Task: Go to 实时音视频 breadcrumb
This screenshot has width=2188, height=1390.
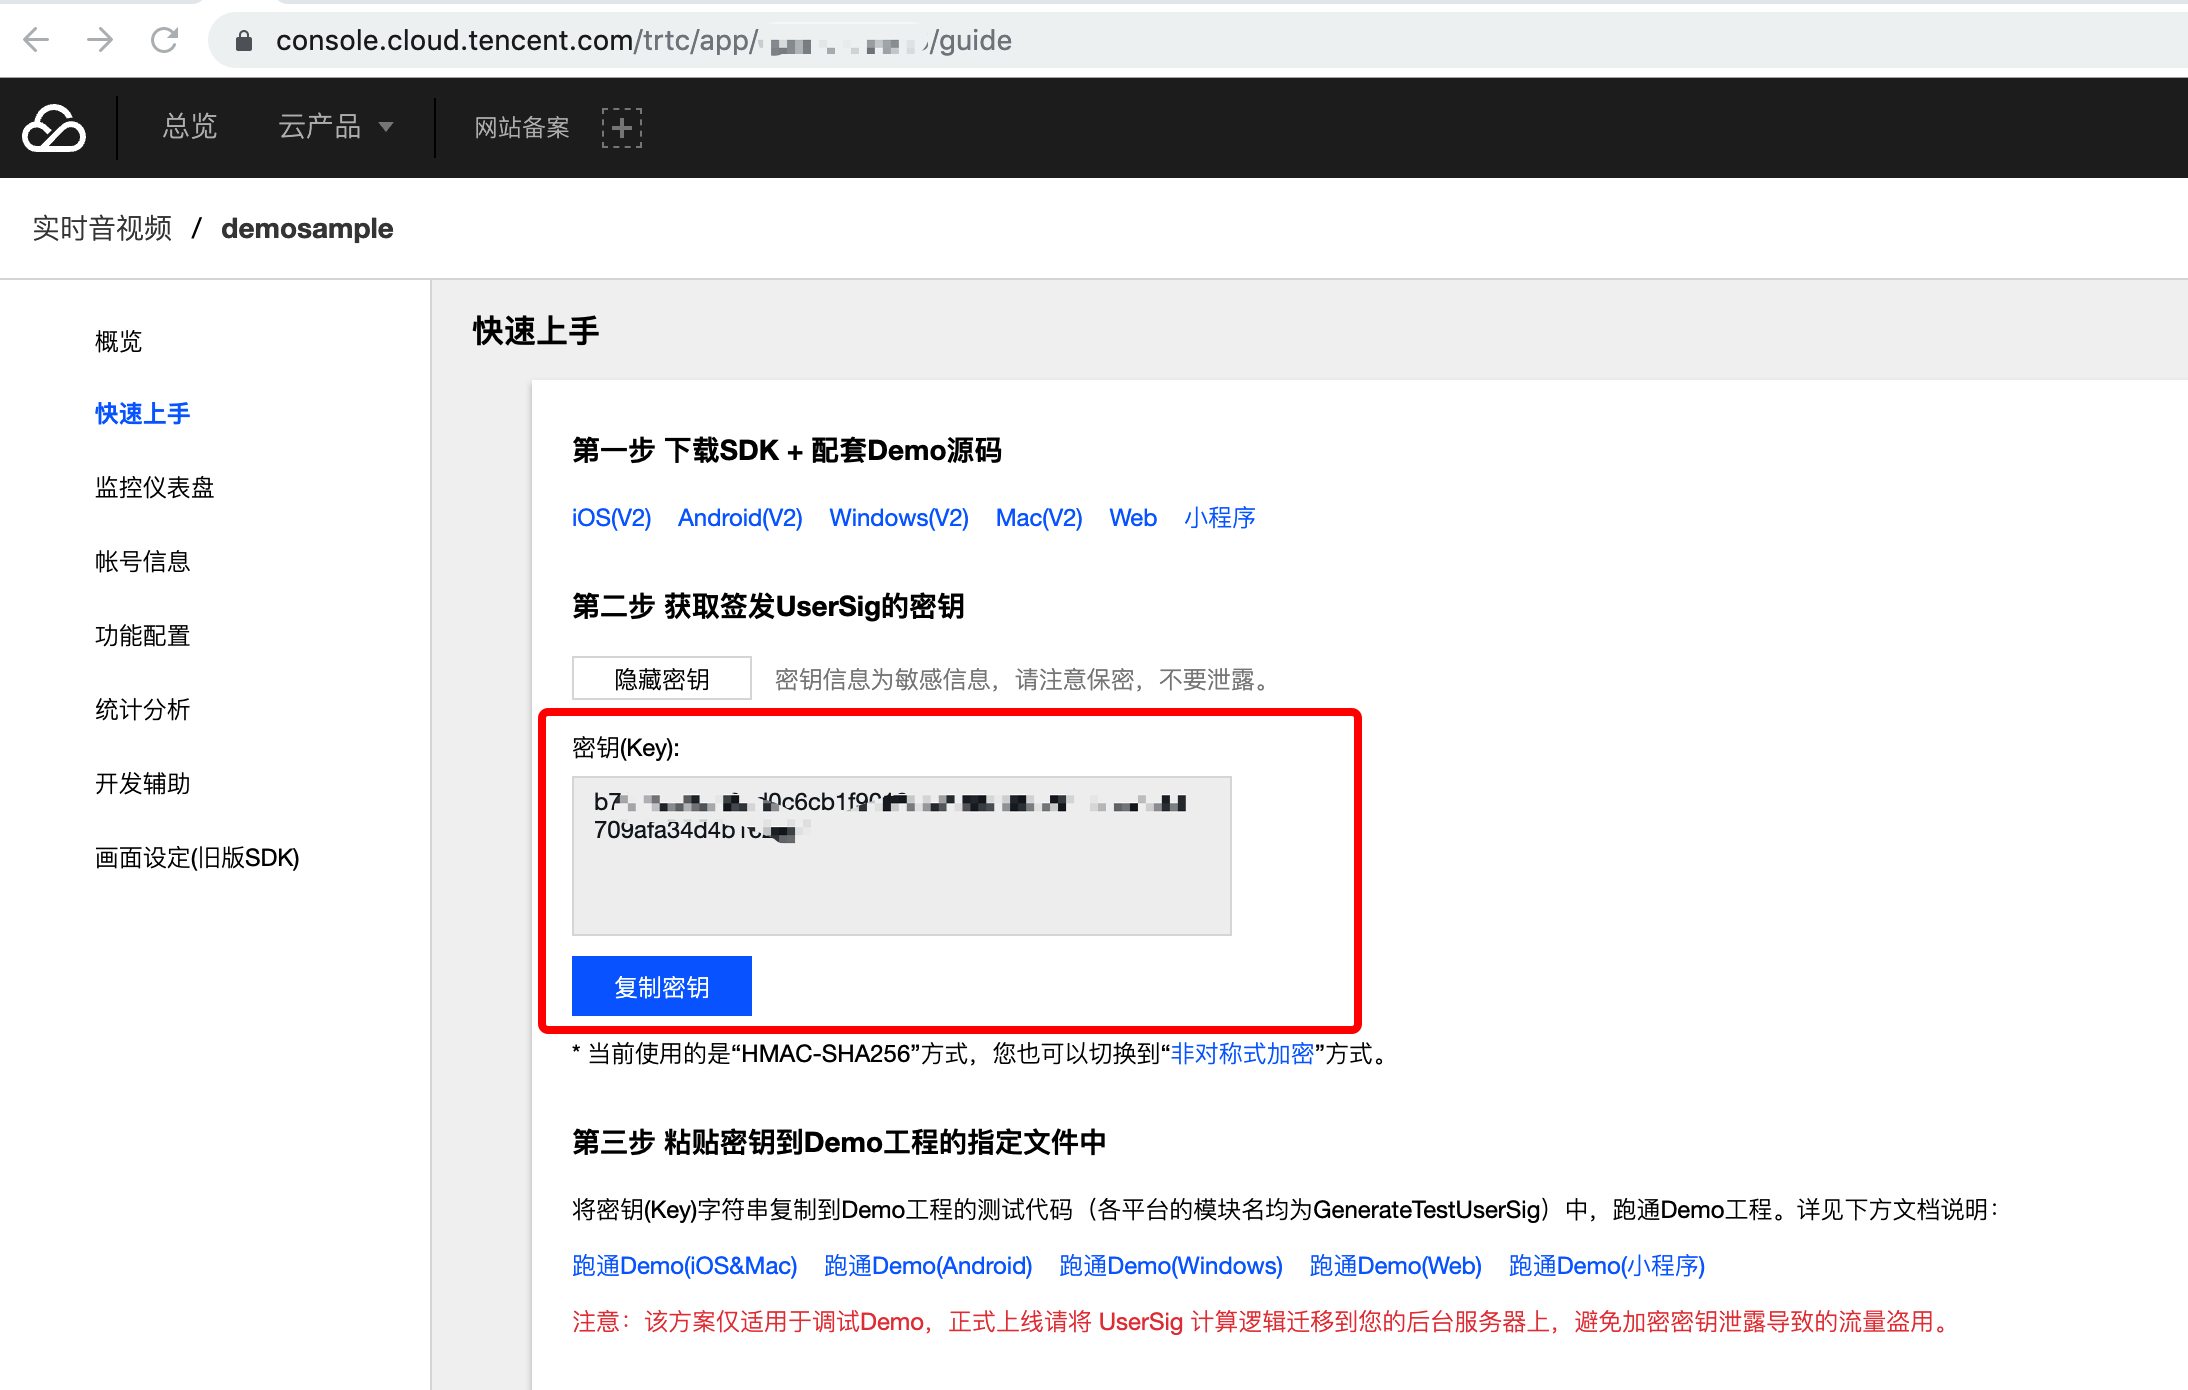Action: coord(102,229)
